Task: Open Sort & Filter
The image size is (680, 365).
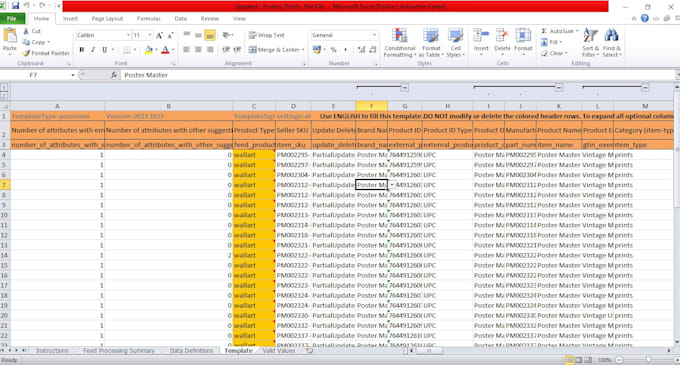Action: click(x=590, y=42)
